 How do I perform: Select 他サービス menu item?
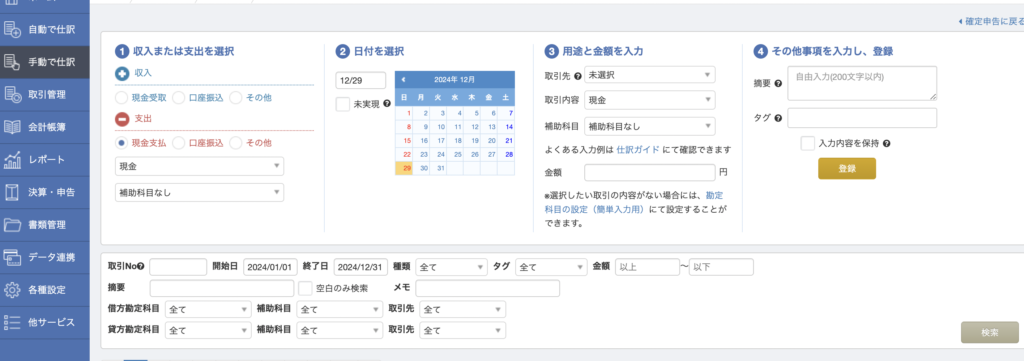point(44,322)
